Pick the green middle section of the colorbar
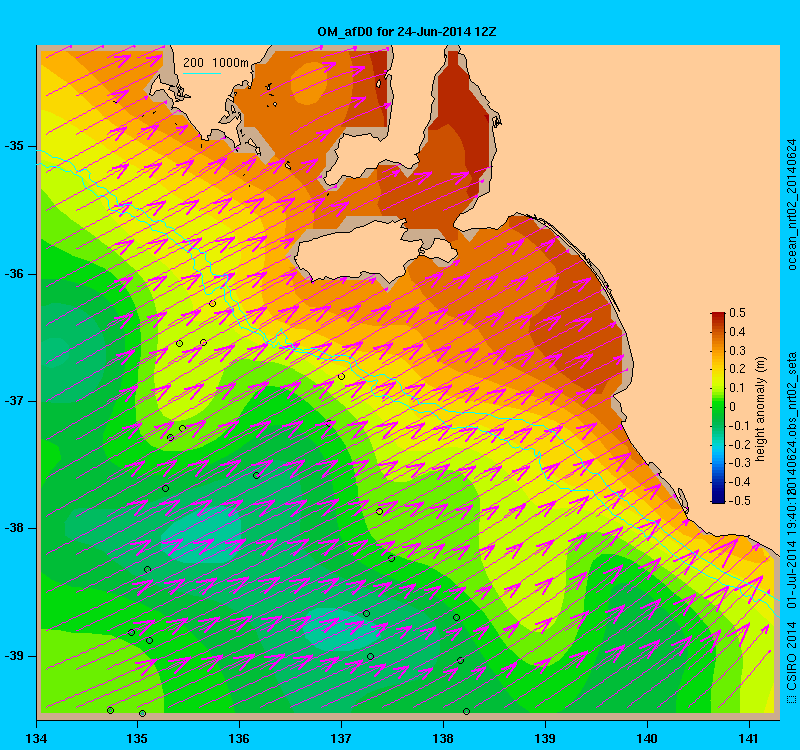Viewport: 800px width, 750px height. tap(718, 408)
